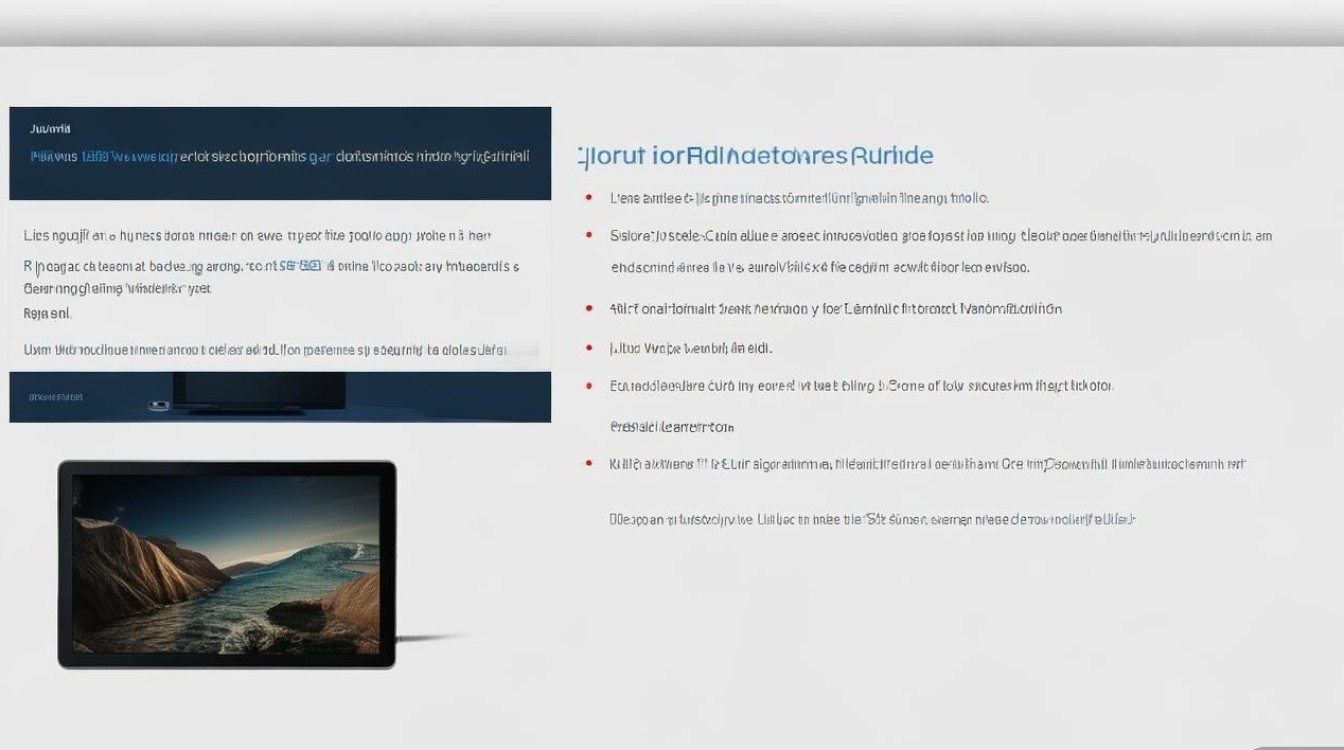1344x750 pixels.
Task: Click the blue "gar" word in banner headline
Action: click(320, 156)
